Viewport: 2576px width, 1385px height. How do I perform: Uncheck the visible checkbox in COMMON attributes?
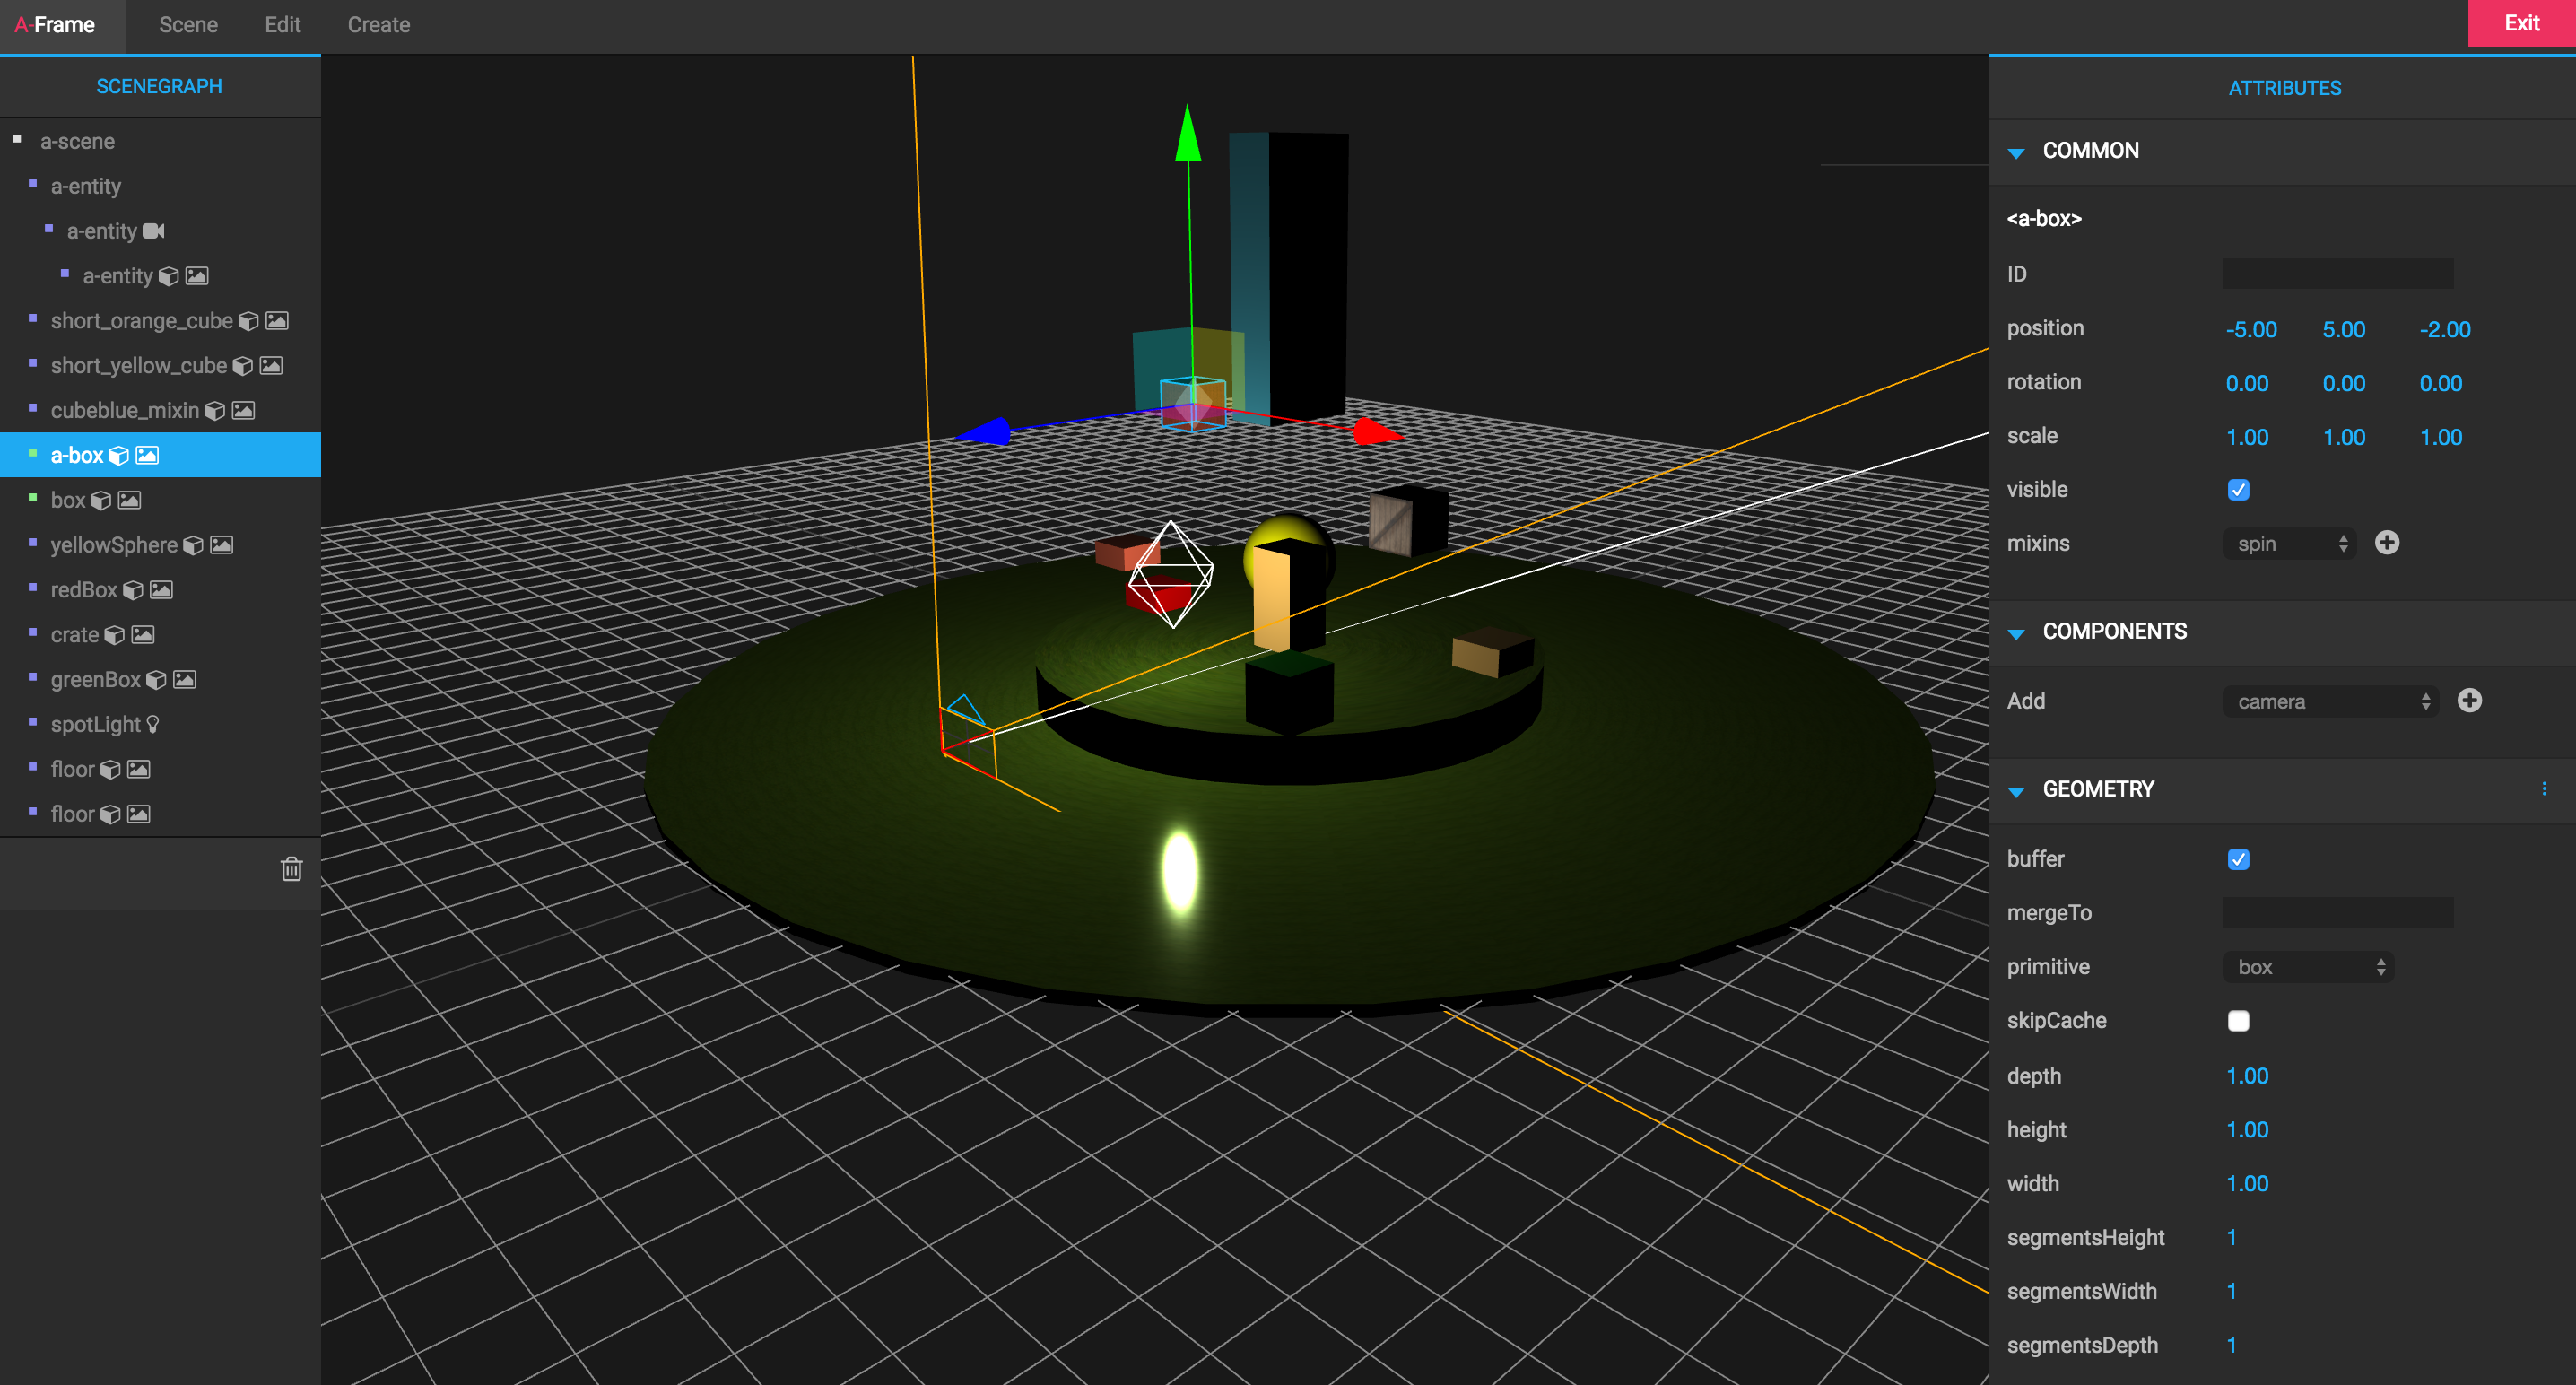(2239, 489)
